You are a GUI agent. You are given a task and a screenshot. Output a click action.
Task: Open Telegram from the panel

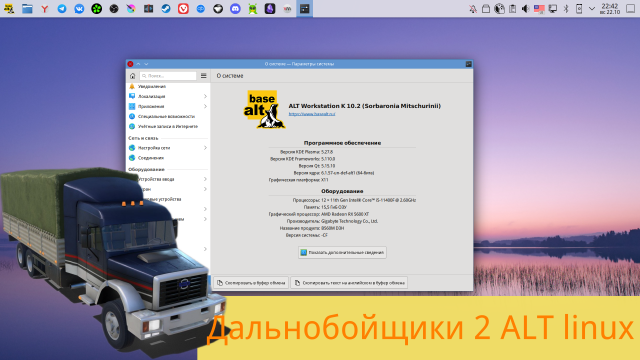[x=62, y=9]
